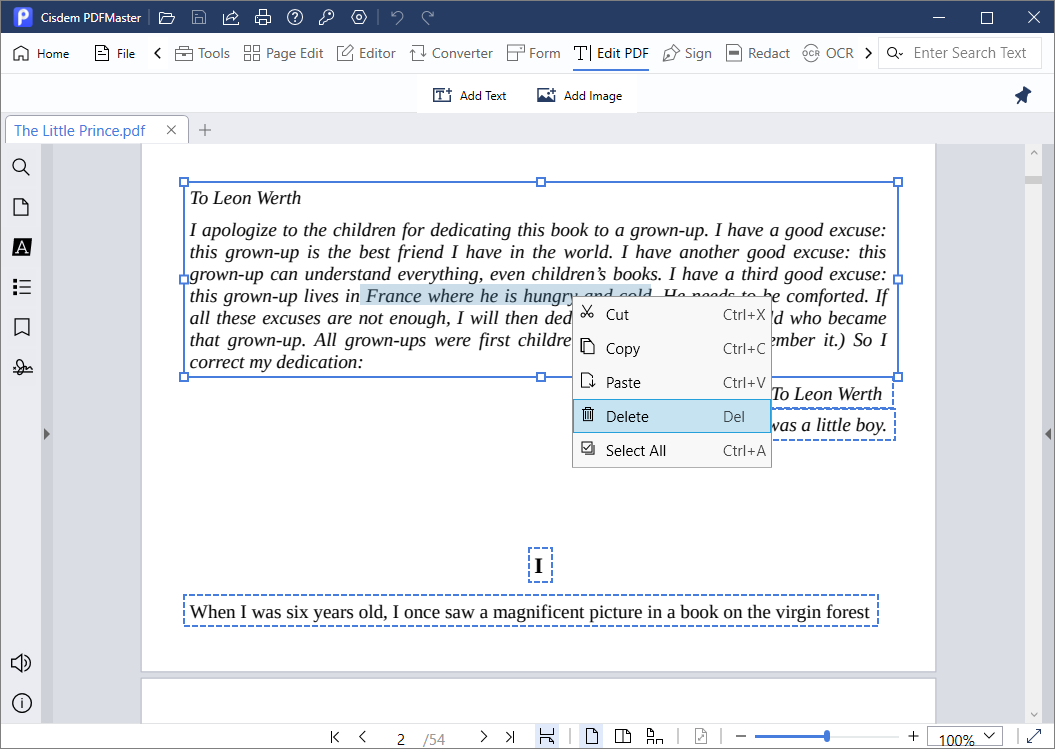Select the cover page view icon
This screenshot has width=1055, height=749.
coord(654,736)
